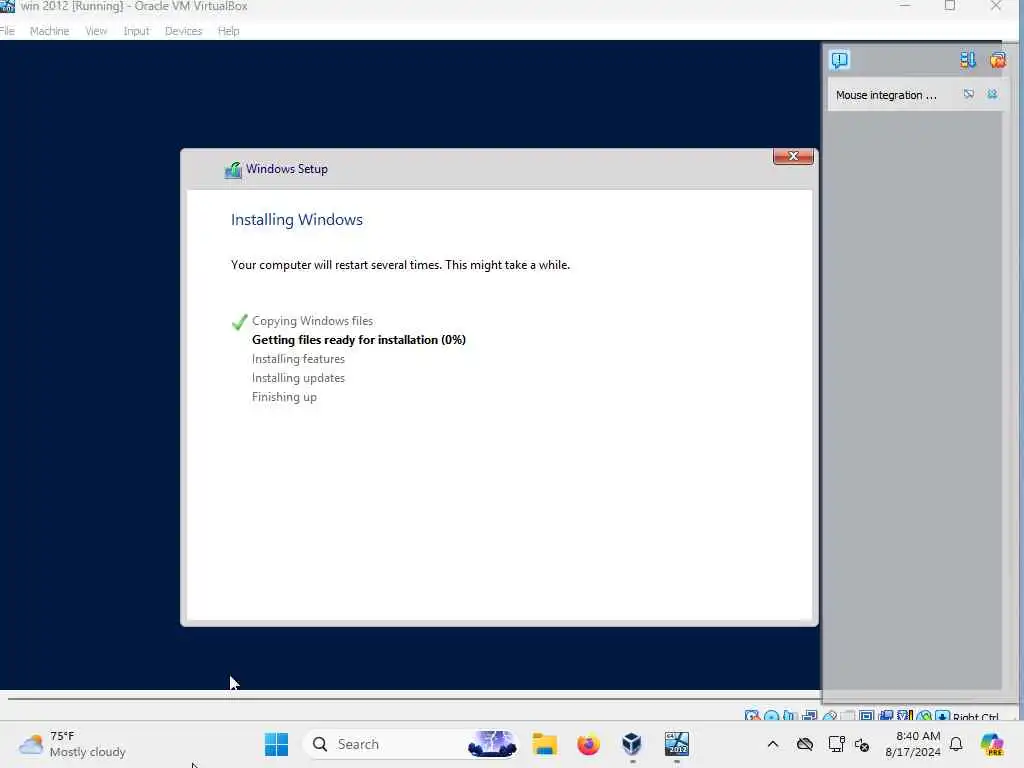This screenshot has width=1024, height=768.
Task: Show hidden system tray icons chevron
Action: coord(773,744)
